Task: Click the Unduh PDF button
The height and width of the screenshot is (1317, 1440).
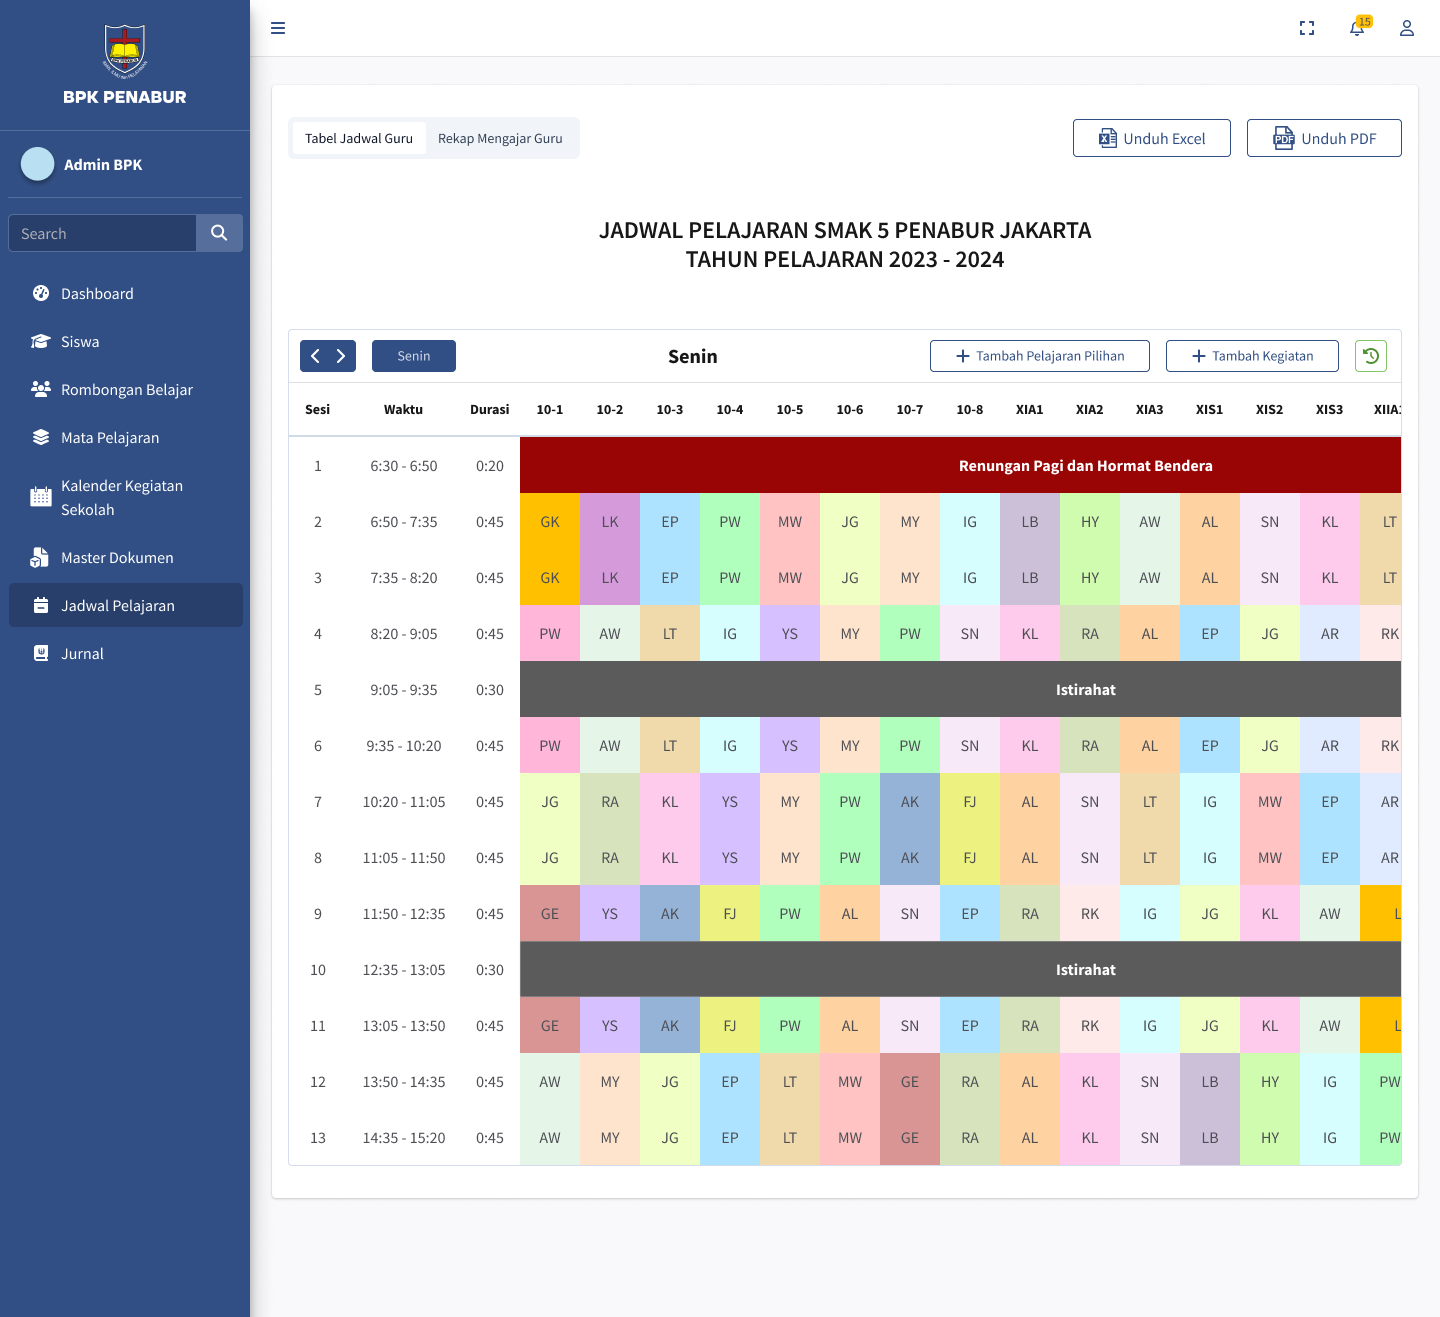Action: [1324, 138]
